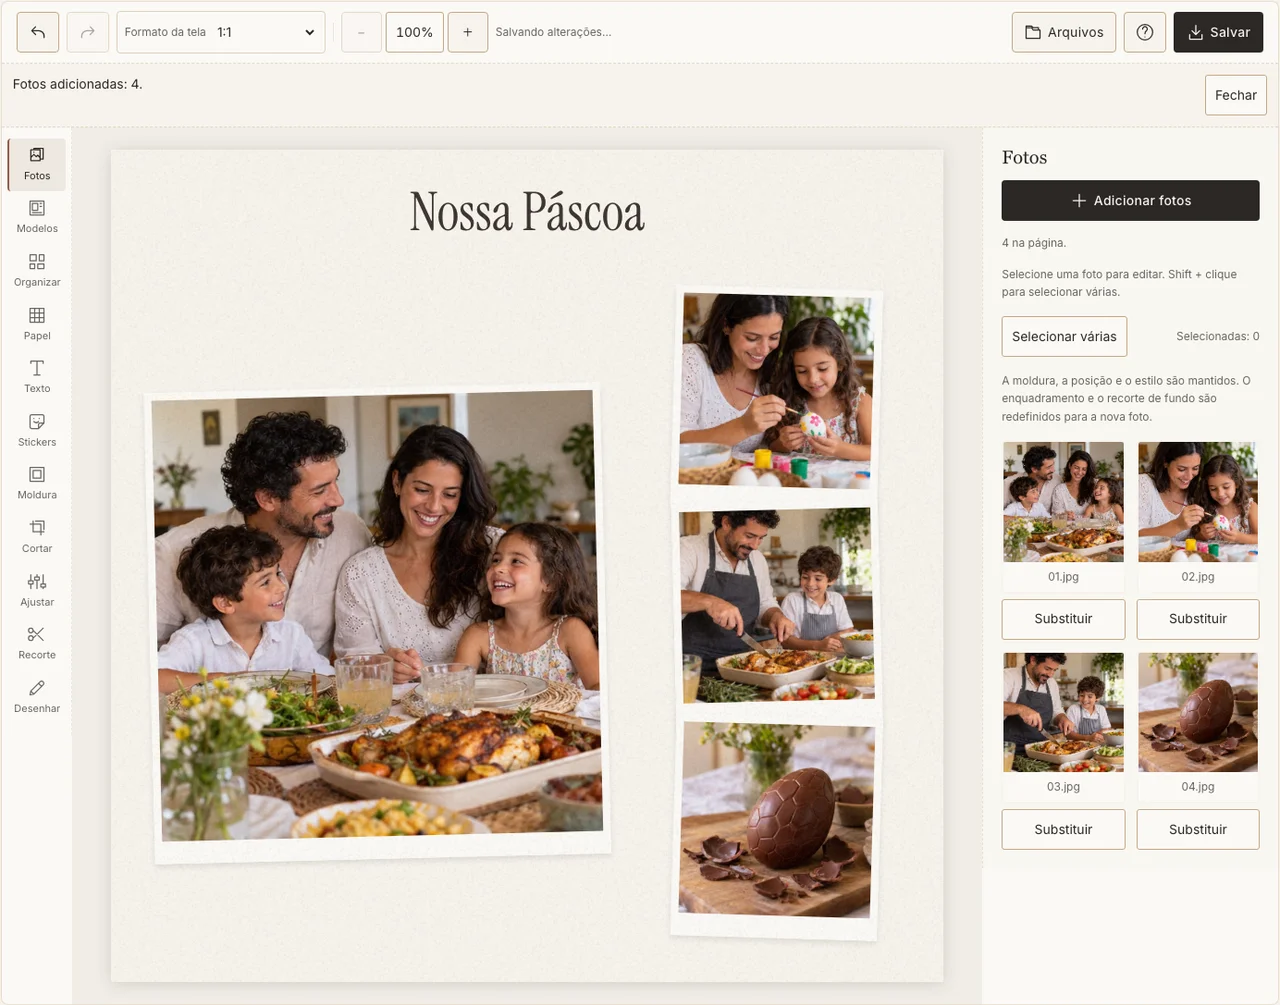Open the Ajustar adjustments tool

(37, 591)
